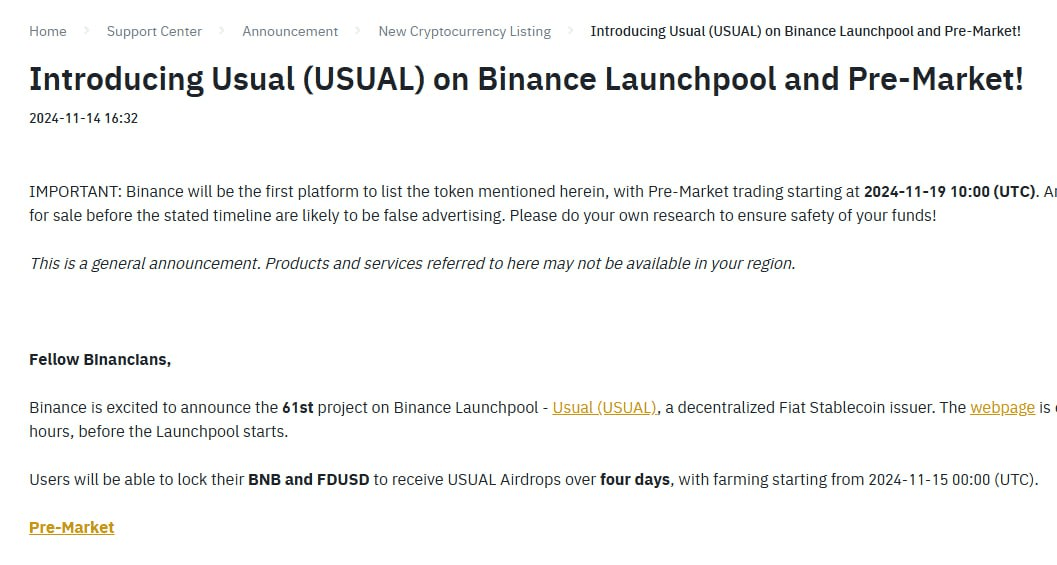1057x565 pixels.
Task: Go to the Home breadcrumb
Action: (x=48, y=31)
